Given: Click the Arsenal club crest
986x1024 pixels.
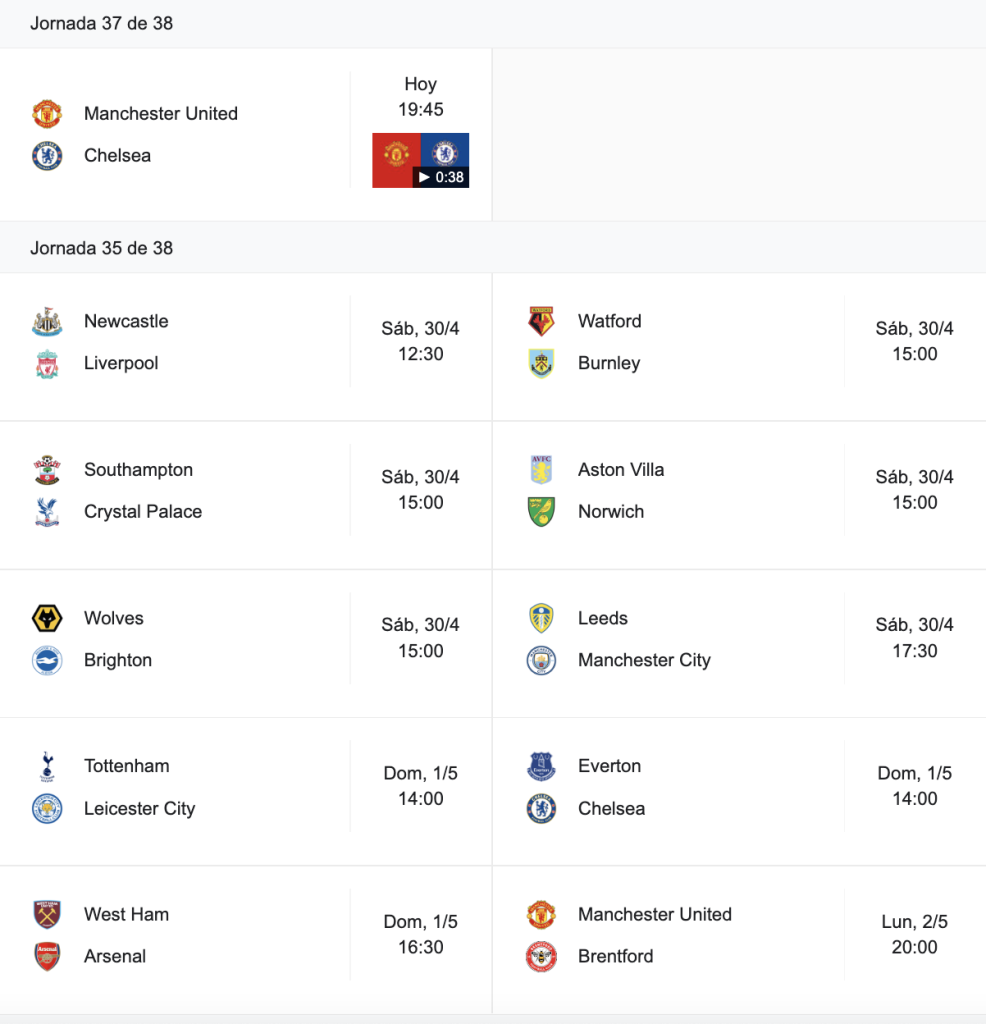Looking at the screenshot, I should (47, 956).
